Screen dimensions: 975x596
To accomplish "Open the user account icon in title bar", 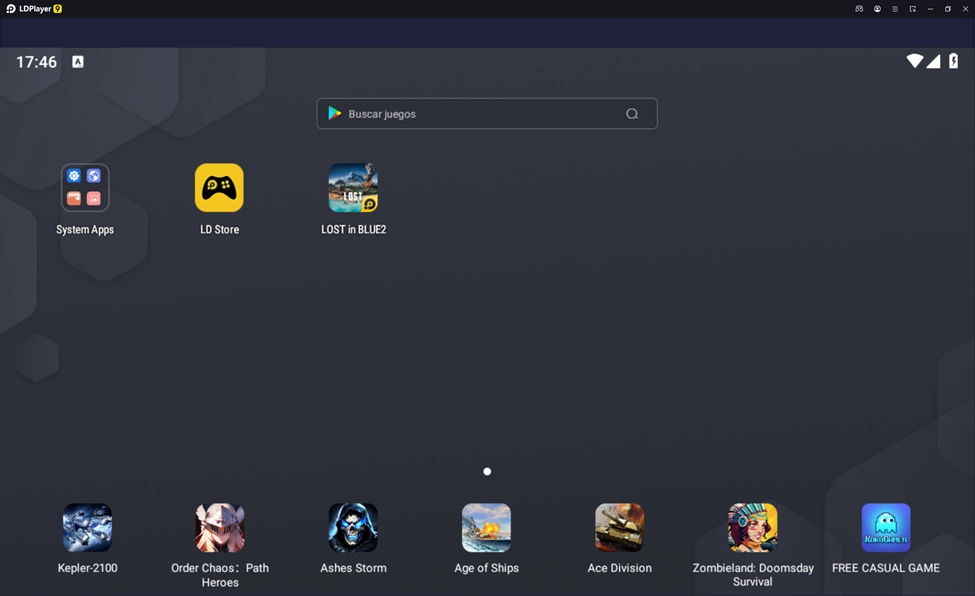I will click(x=877, y=9).
